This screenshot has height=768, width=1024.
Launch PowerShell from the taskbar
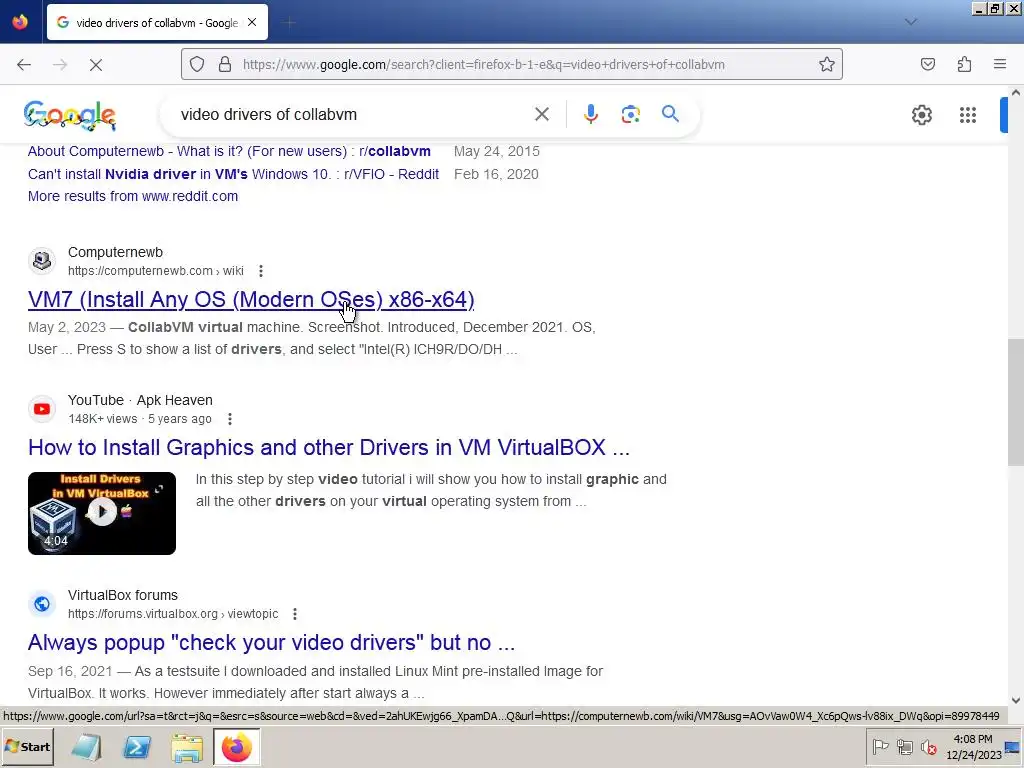click(x=136, y=747)
